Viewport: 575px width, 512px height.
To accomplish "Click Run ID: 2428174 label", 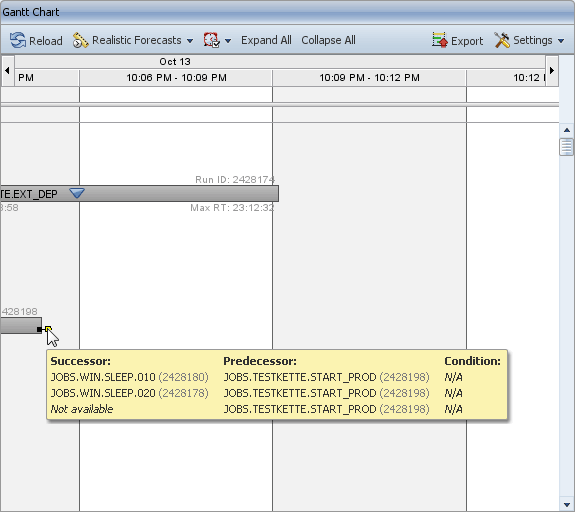I will click(235, 179).
